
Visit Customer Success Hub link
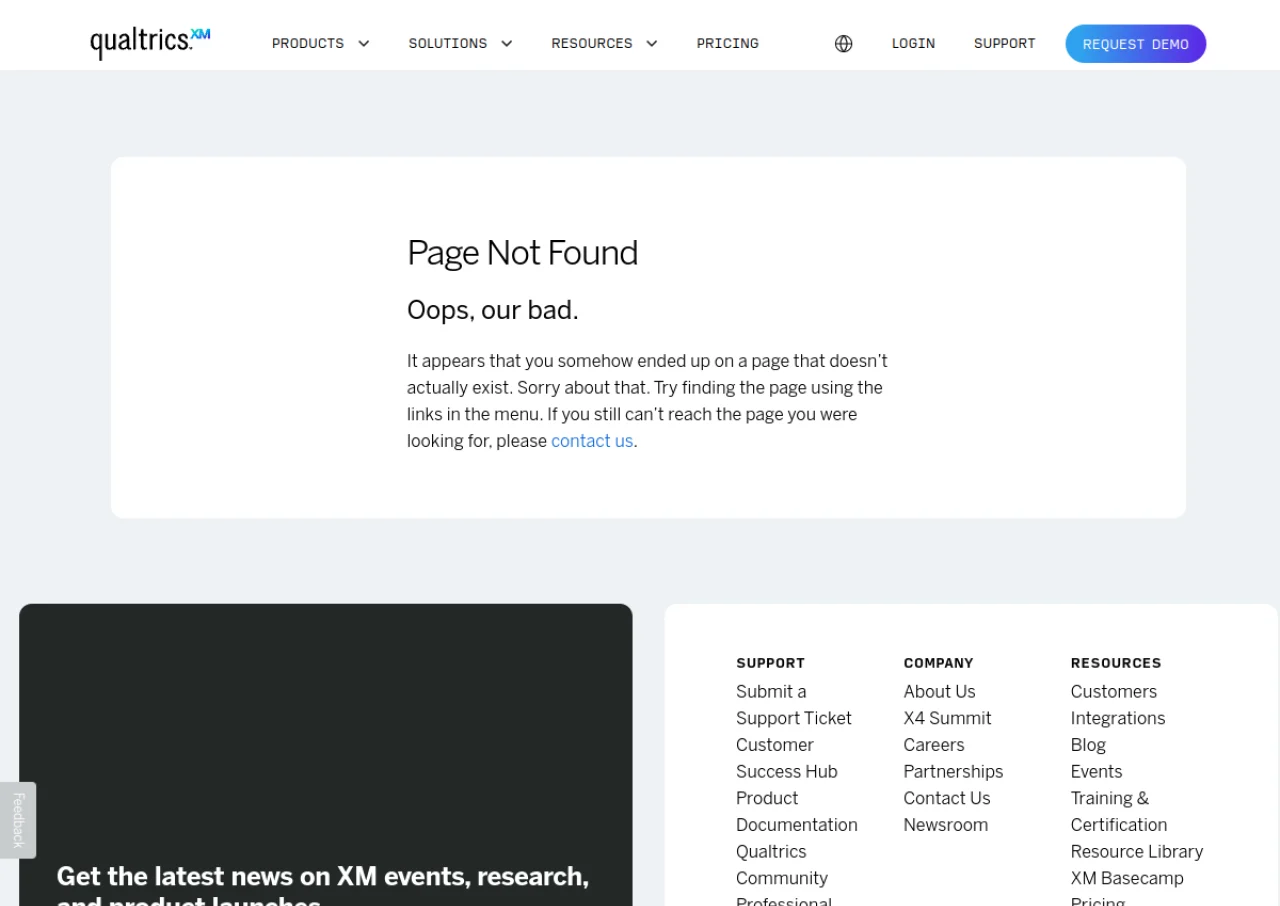pyautogui.click(x=787, y=758)
